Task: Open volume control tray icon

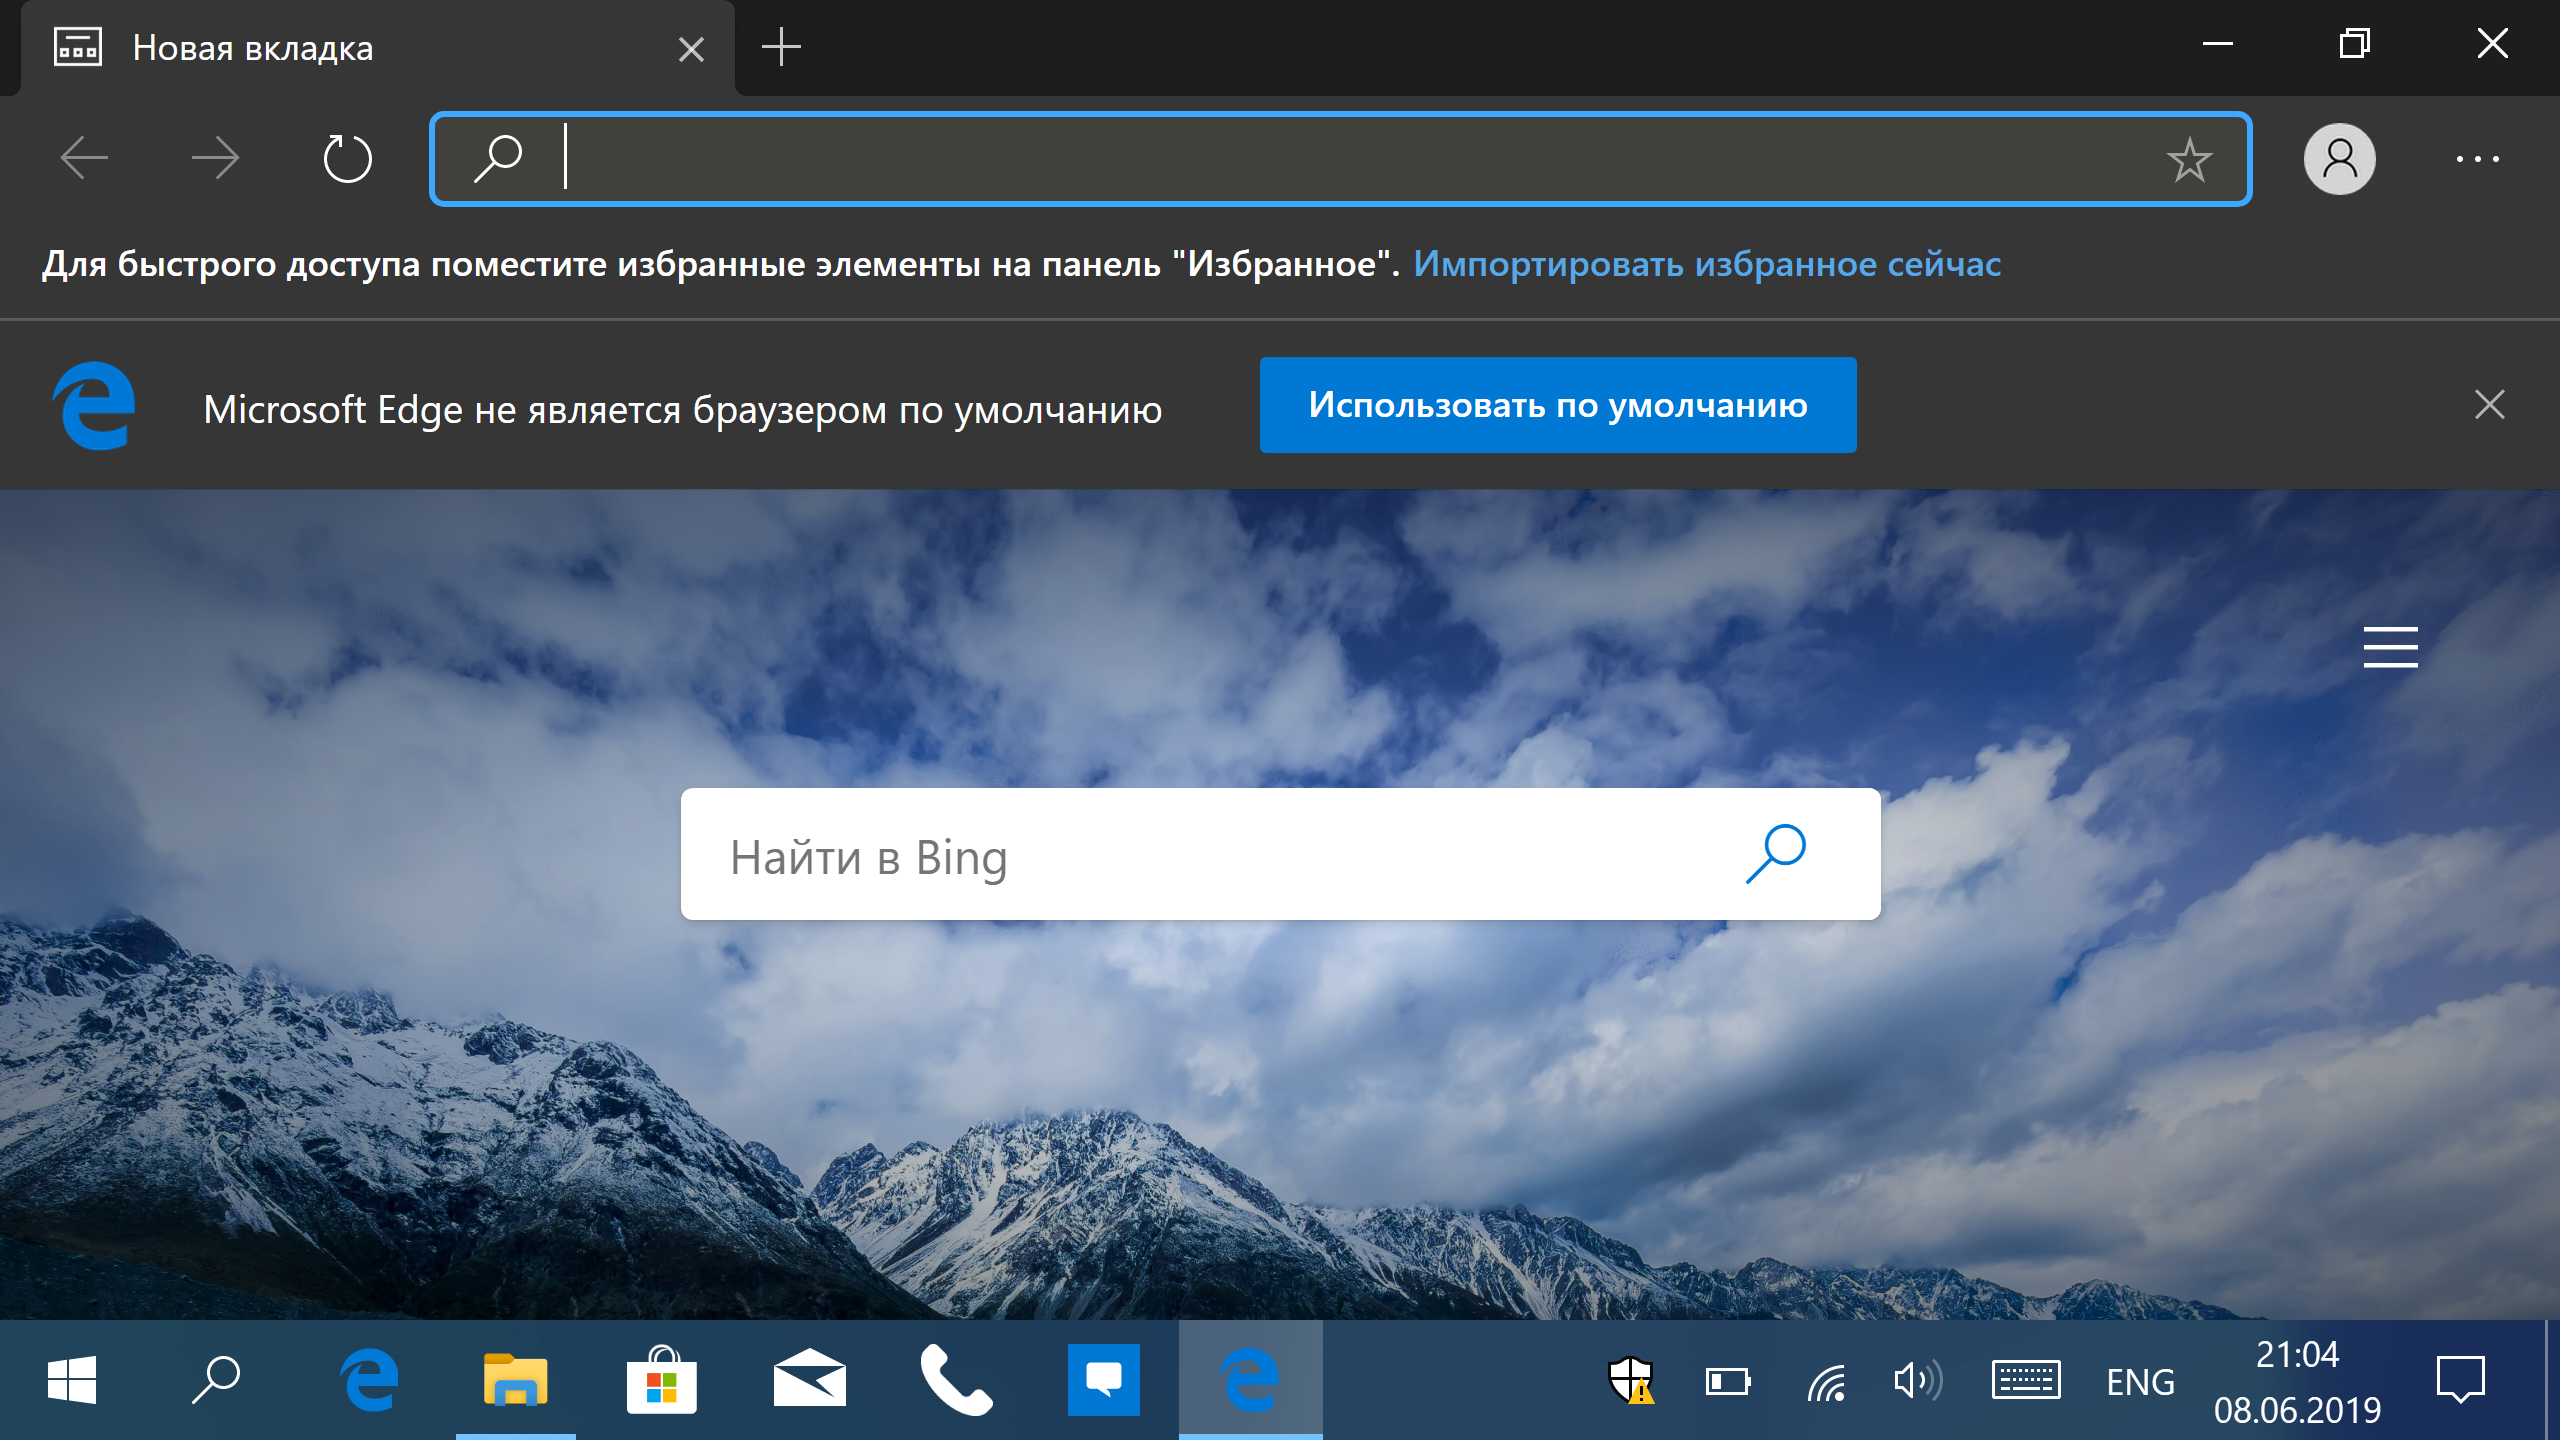Action: pos(1917,1381)
